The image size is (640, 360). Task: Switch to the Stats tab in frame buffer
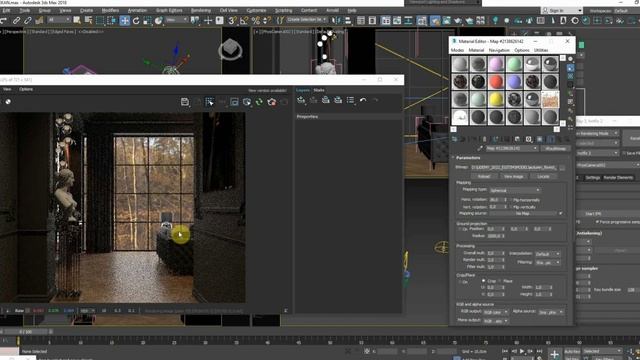tap(319, 90)
